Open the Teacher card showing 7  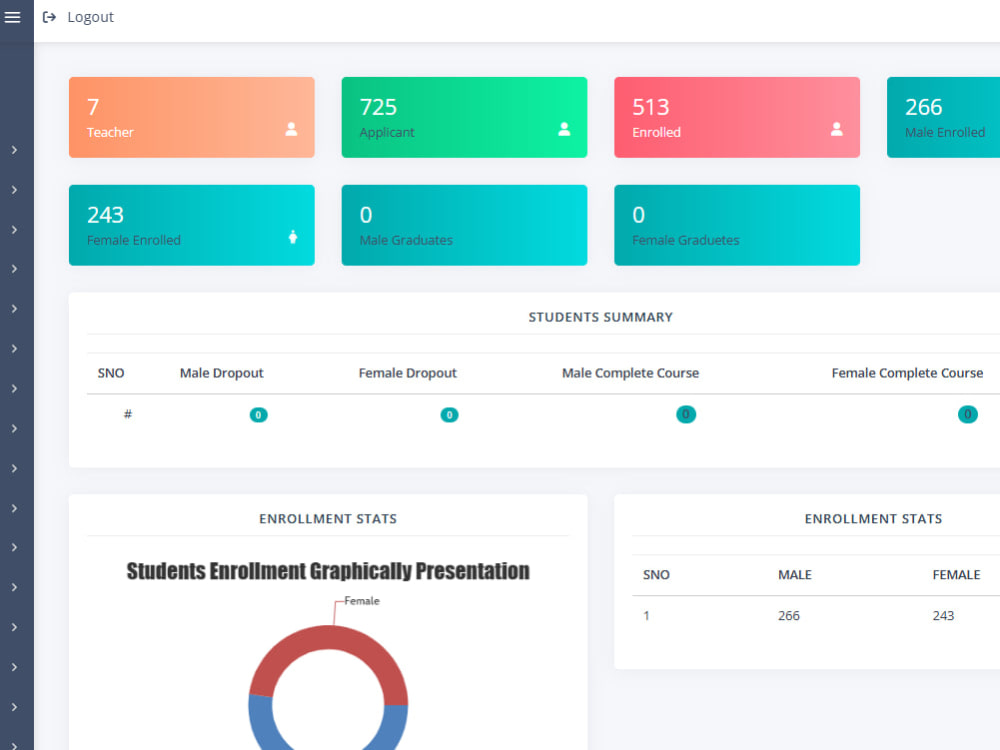click(191, 117)
